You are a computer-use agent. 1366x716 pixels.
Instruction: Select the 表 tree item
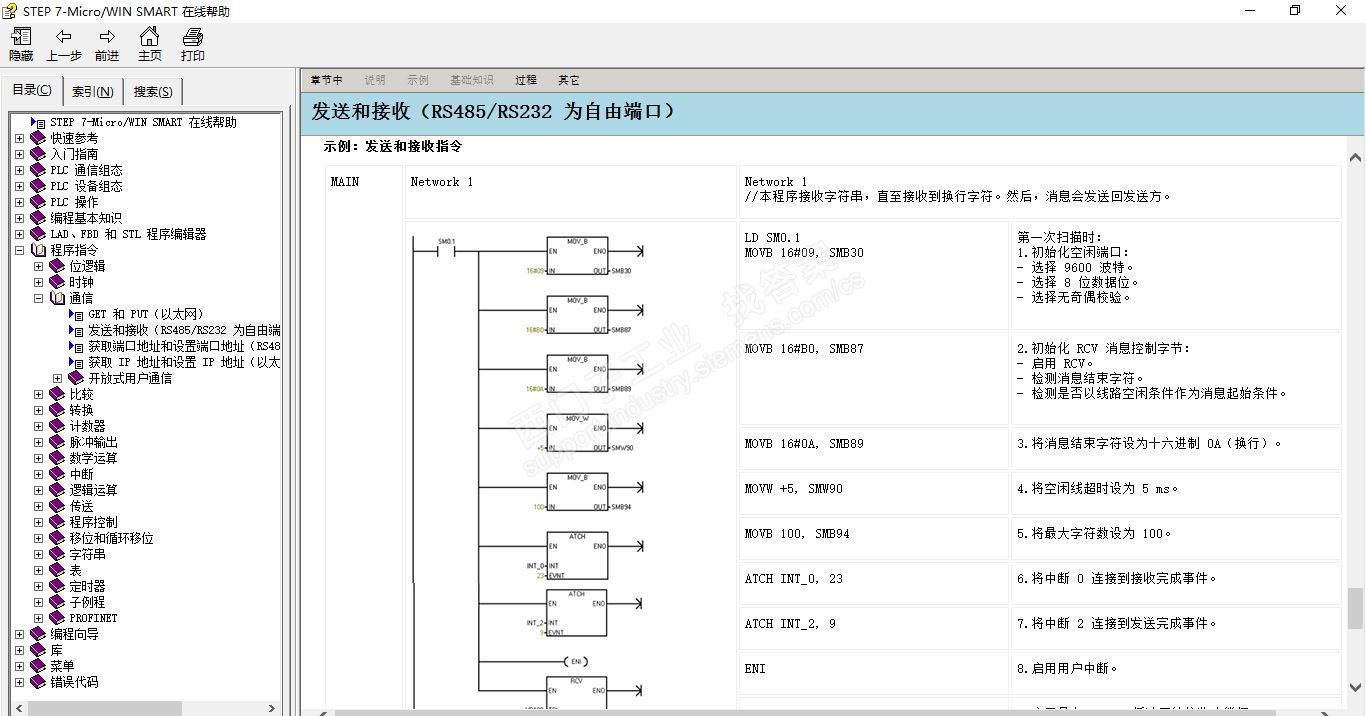click(75, 570)
